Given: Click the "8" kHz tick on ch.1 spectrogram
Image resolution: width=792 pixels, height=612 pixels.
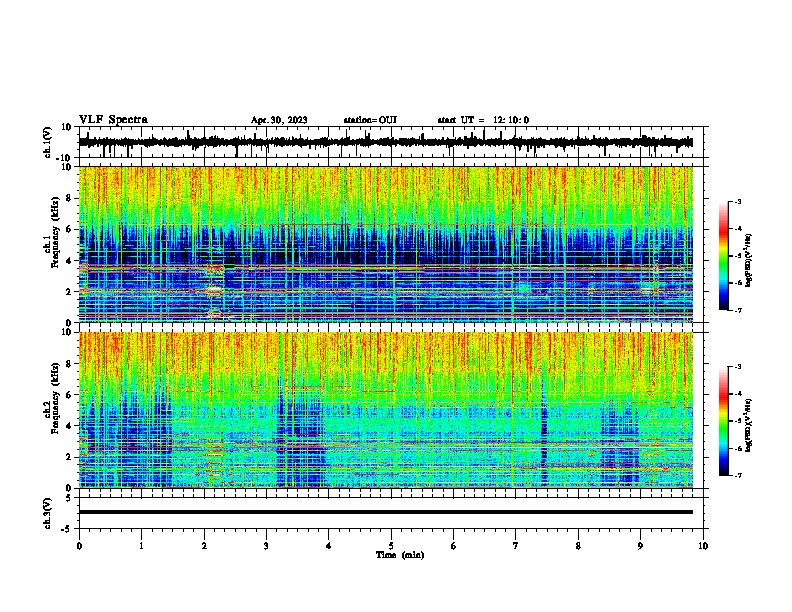Looking at the screenshot, I should (70, 198).
